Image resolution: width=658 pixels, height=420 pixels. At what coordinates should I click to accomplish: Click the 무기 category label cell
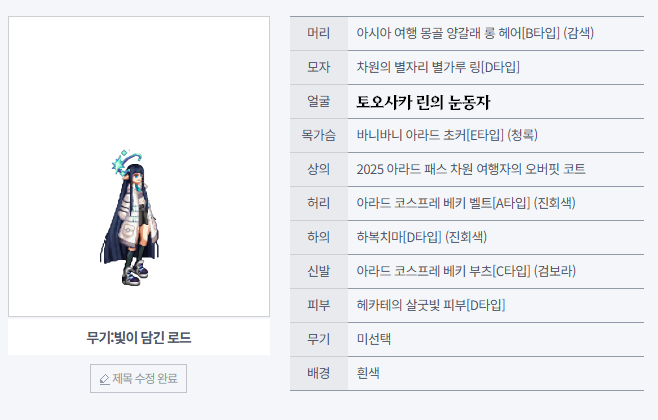[x=319, y=339]
